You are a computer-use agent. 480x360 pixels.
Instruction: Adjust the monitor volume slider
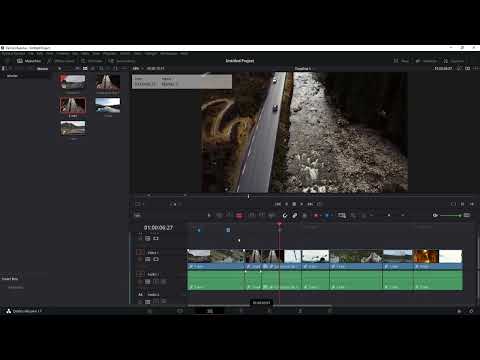(x=450, y=216)
